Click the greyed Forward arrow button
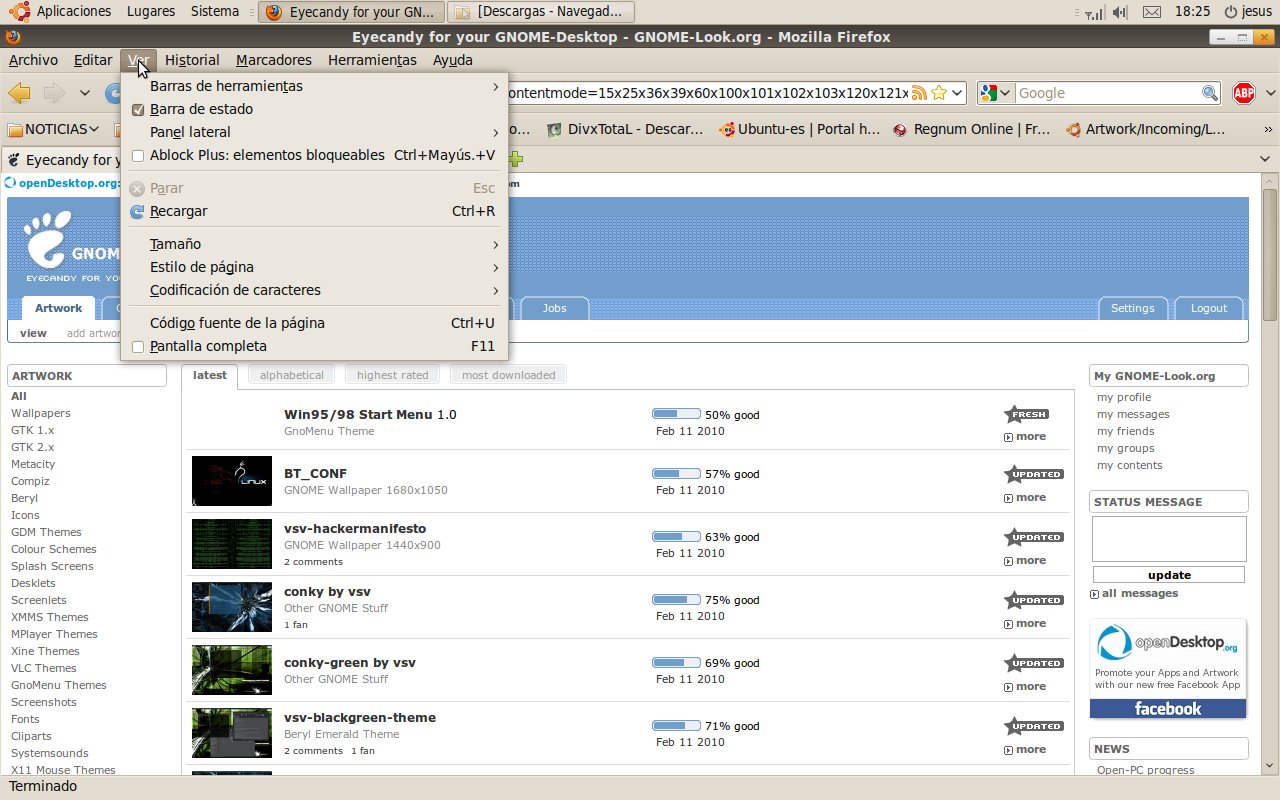The image size is (1280, 800). click(53, 93)
